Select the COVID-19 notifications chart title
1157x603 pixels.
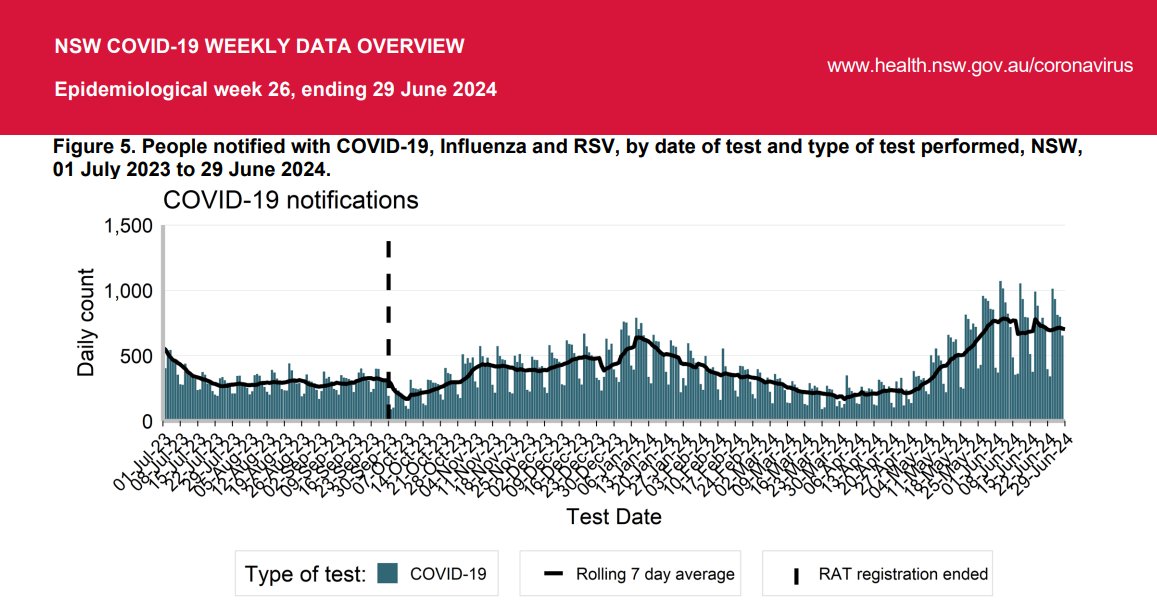292,200
